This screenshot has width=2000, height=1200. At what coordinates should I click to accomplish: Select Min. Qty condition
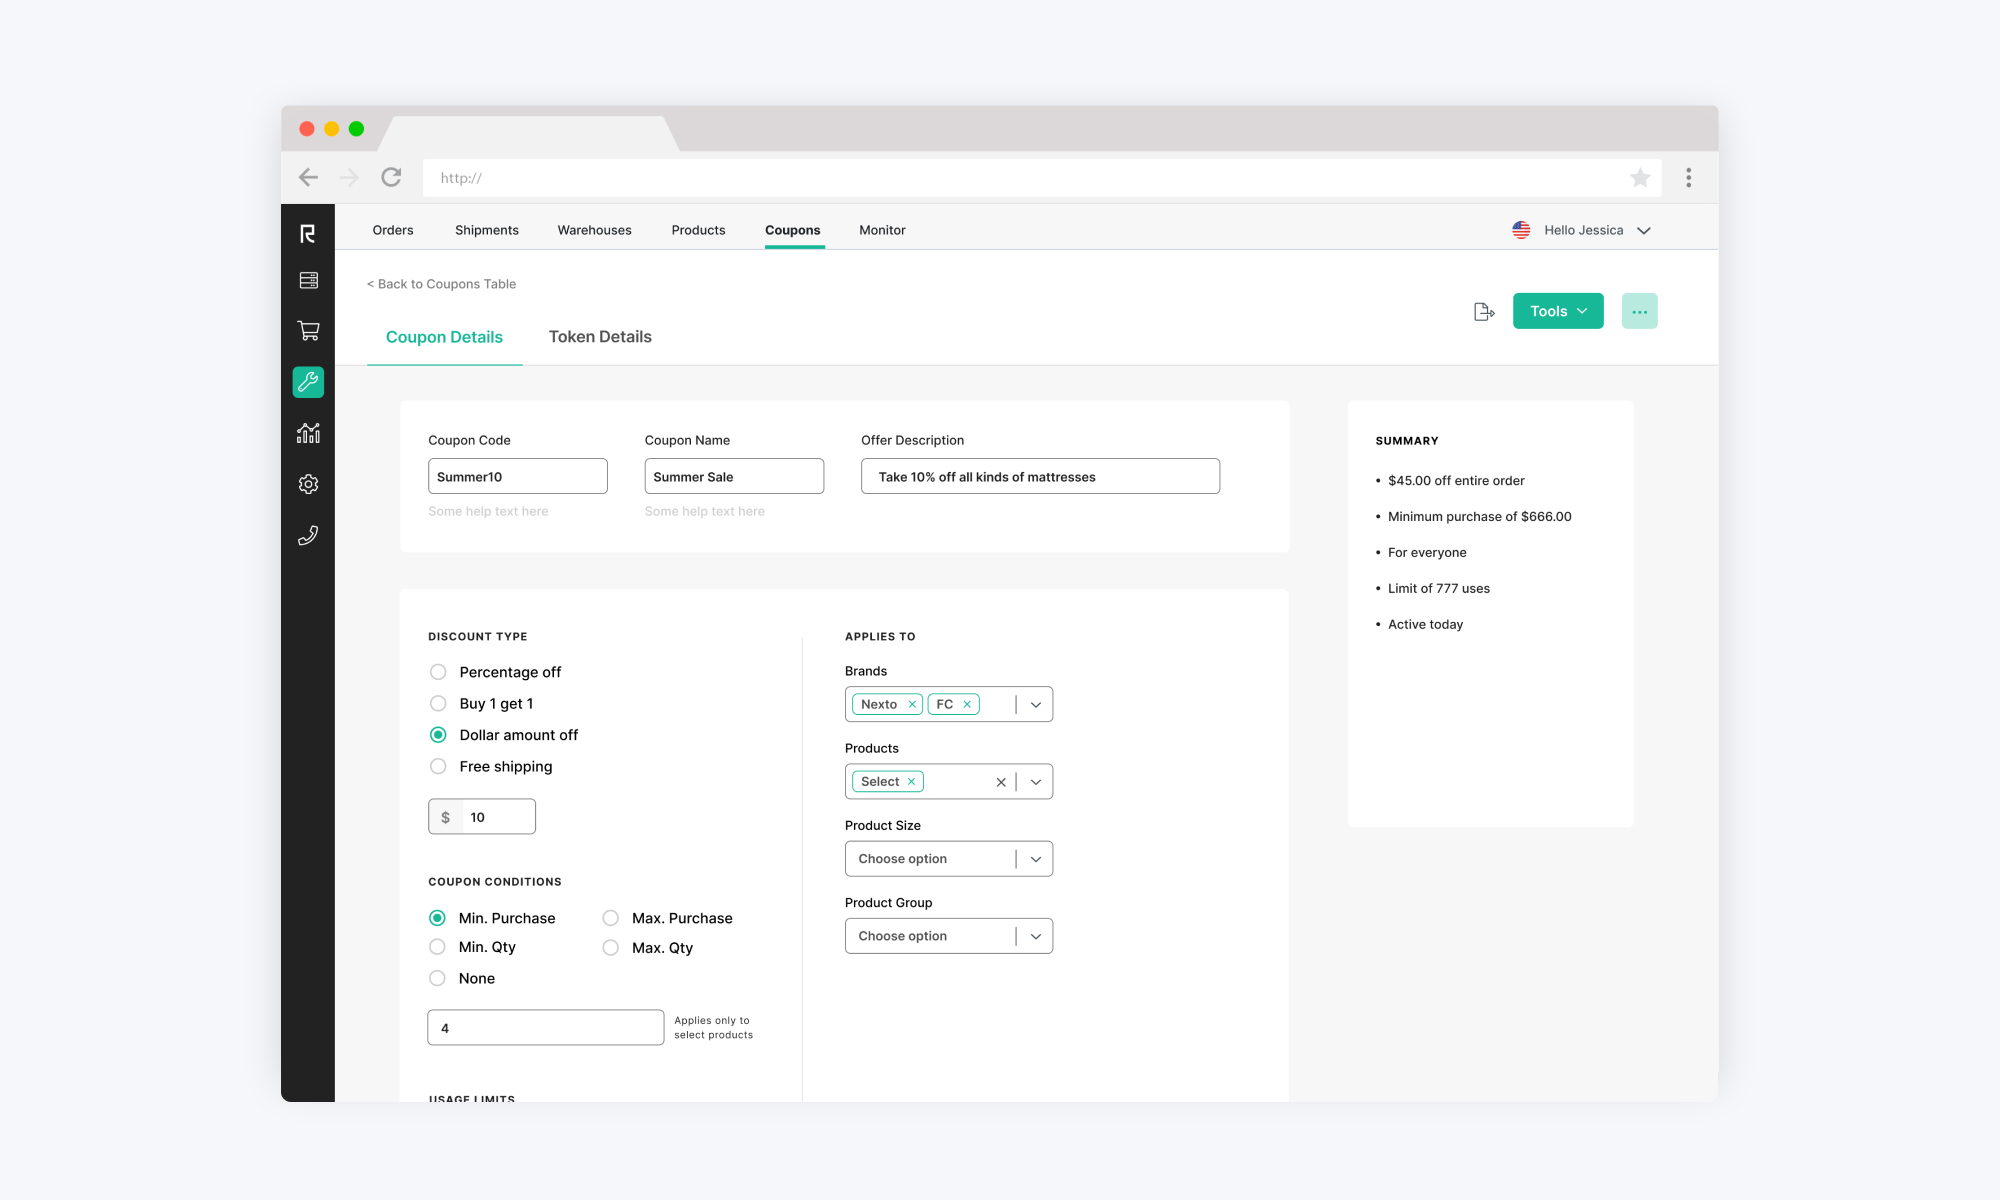click(x=437, y=947)
